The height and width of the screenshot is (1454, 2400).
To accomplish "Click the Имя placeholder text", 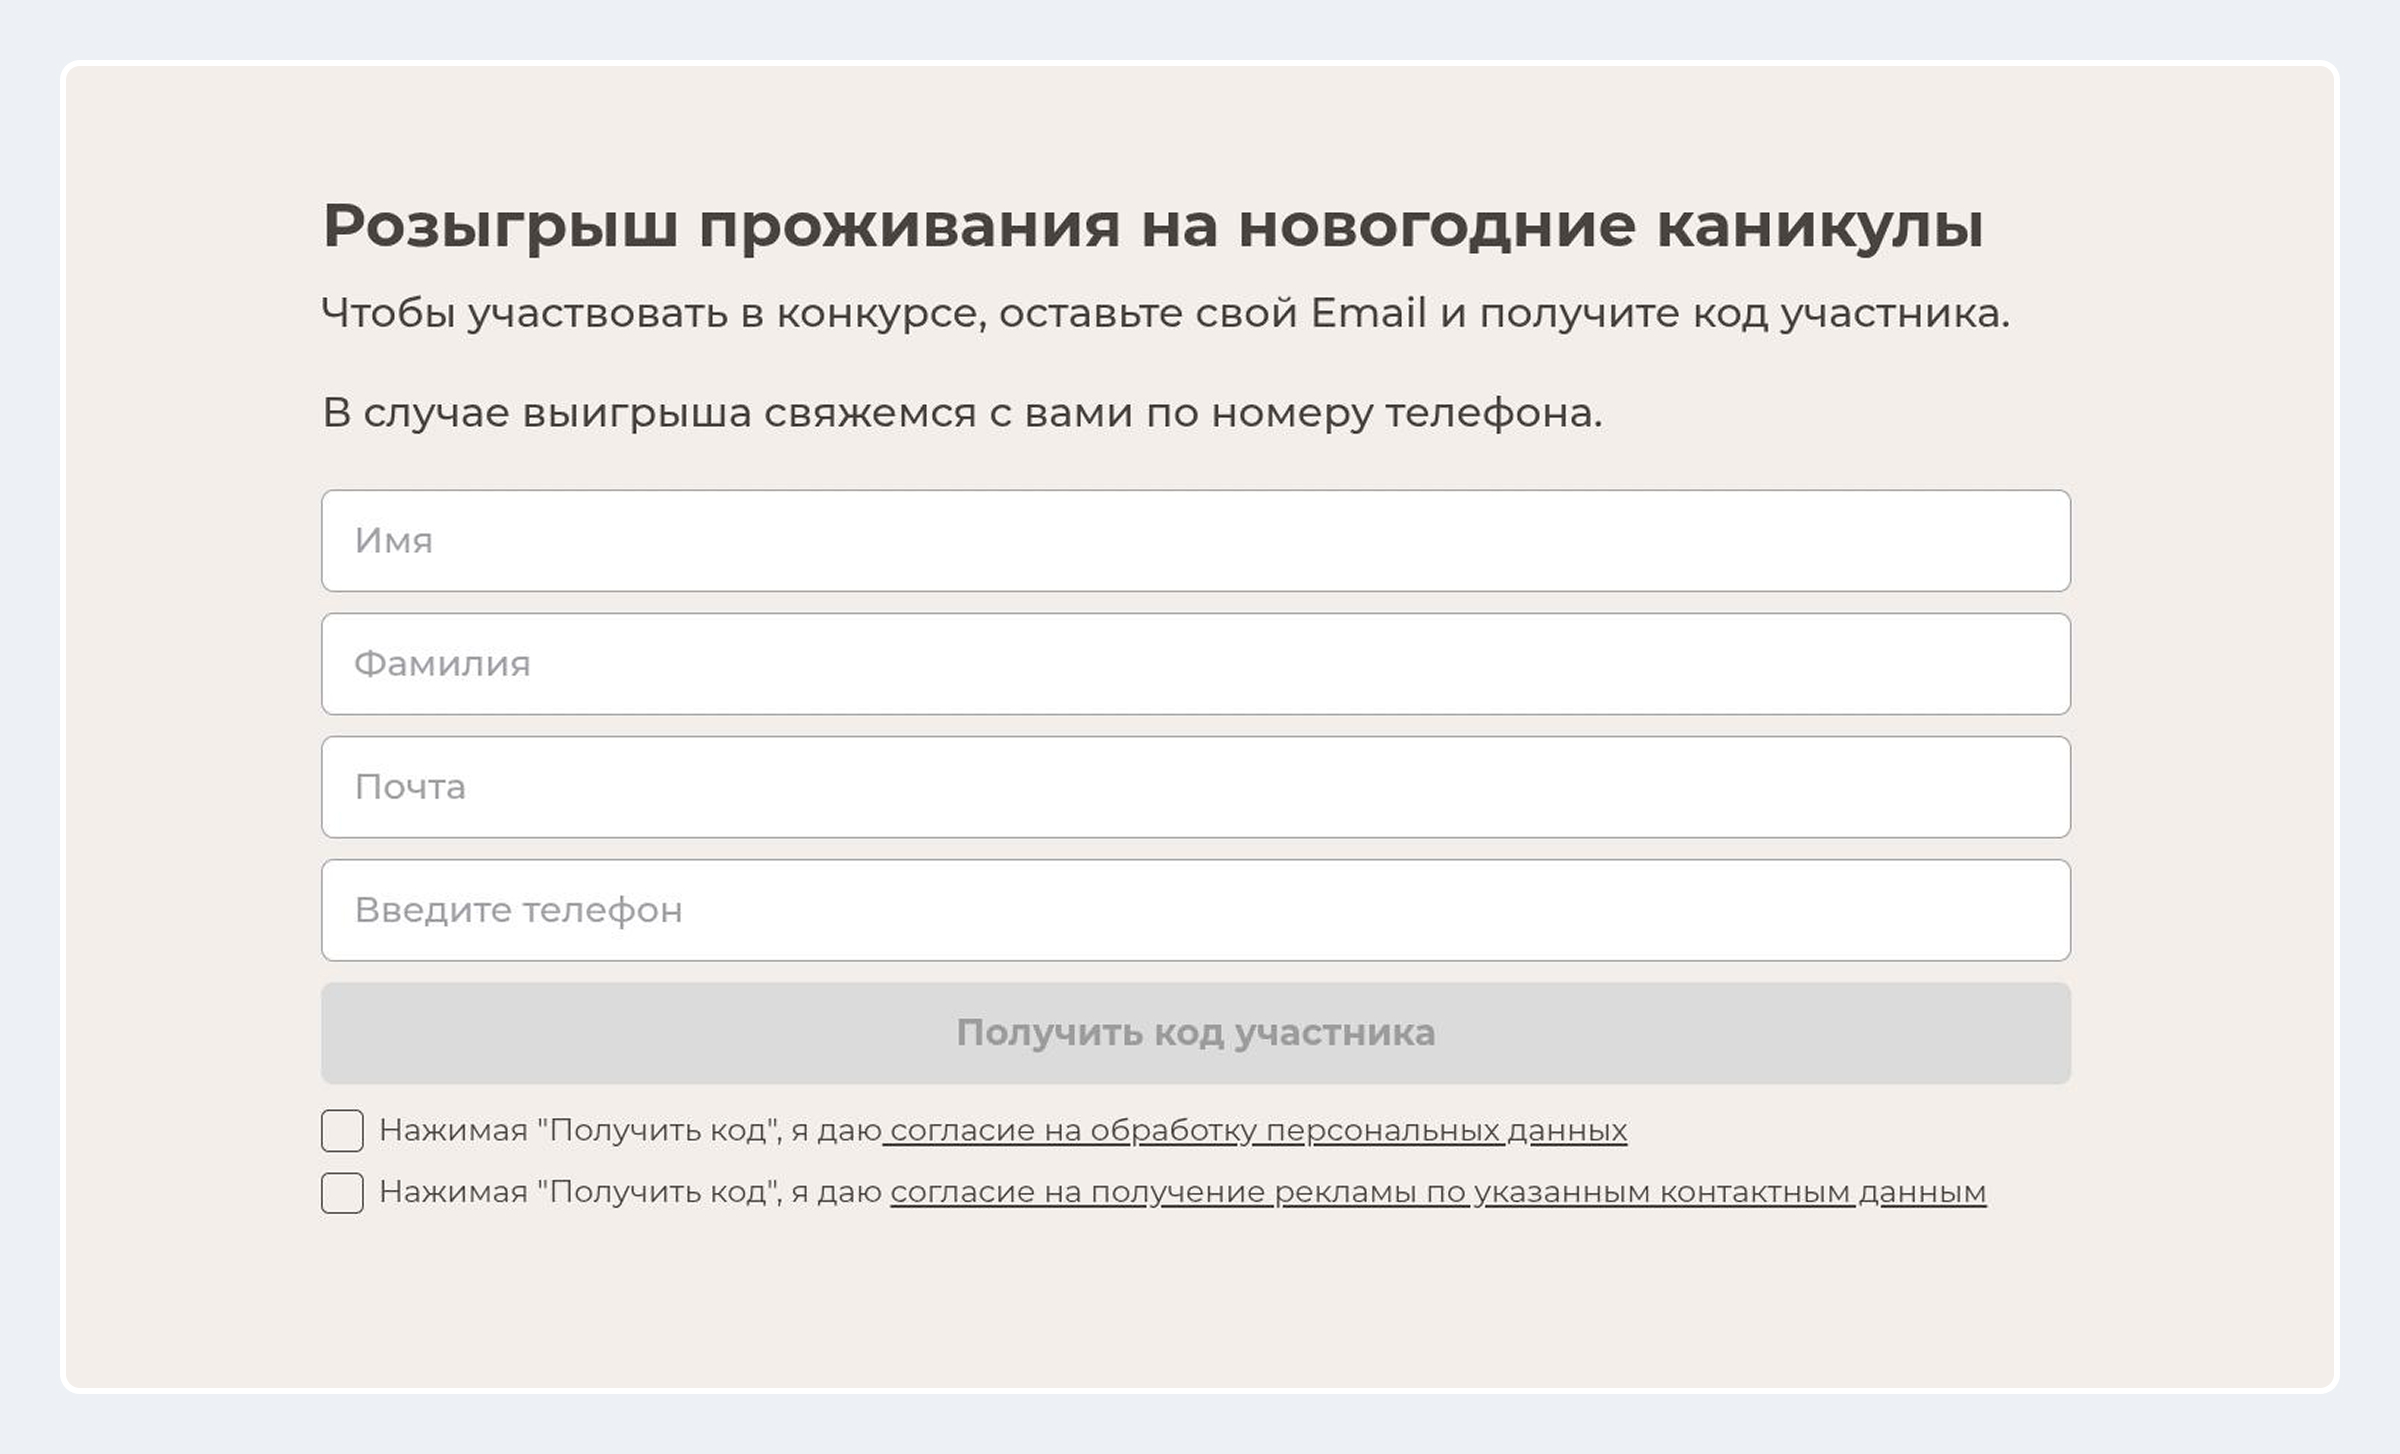I will click(394, 541).
